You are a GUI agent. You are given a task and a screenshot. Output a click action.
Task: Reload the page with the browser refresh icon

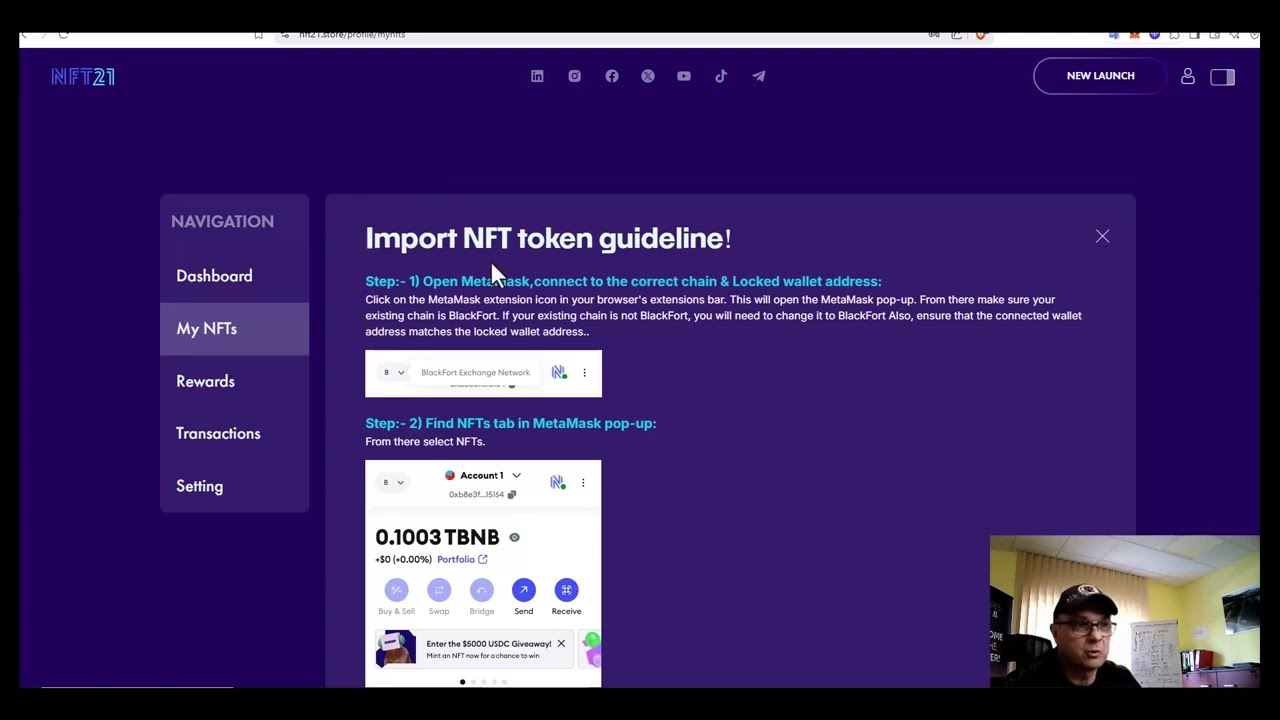[x=63, y=35]
